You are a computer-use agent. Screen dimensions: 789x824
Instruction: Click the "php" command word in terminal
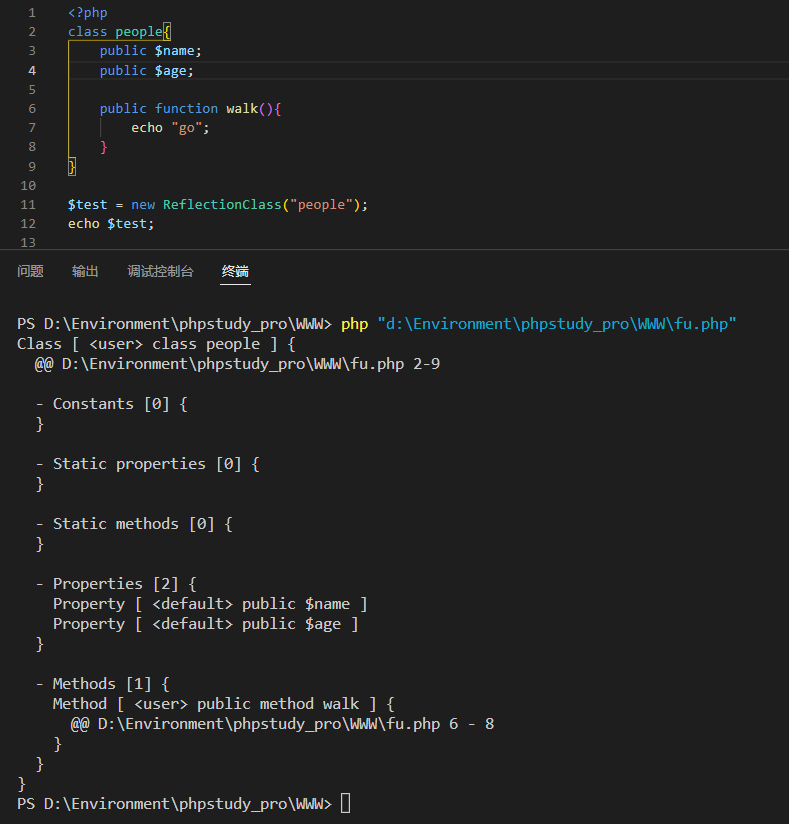(x=354, y=324)
